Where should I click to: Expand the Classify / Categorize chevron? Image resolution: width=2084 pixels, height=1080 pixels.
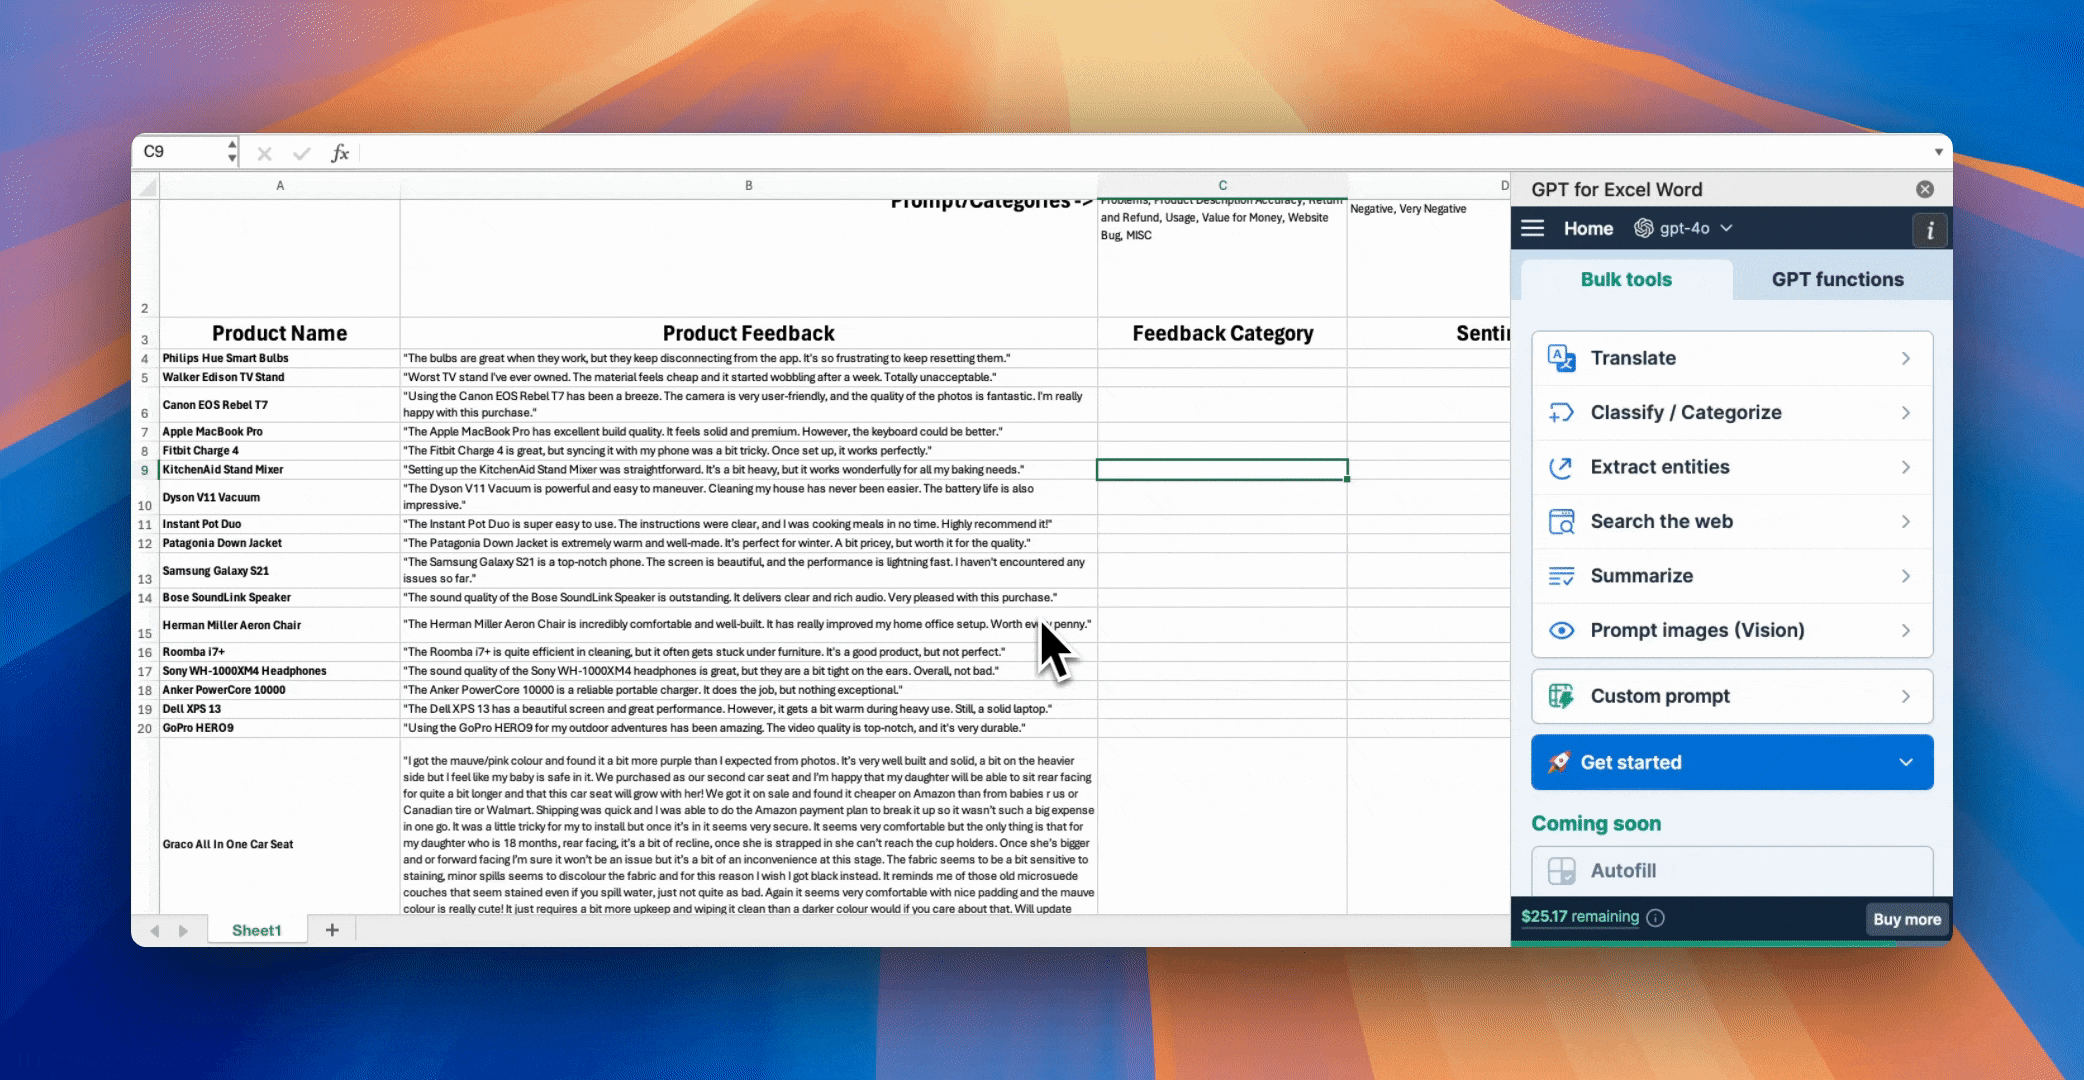(1906, 412)
